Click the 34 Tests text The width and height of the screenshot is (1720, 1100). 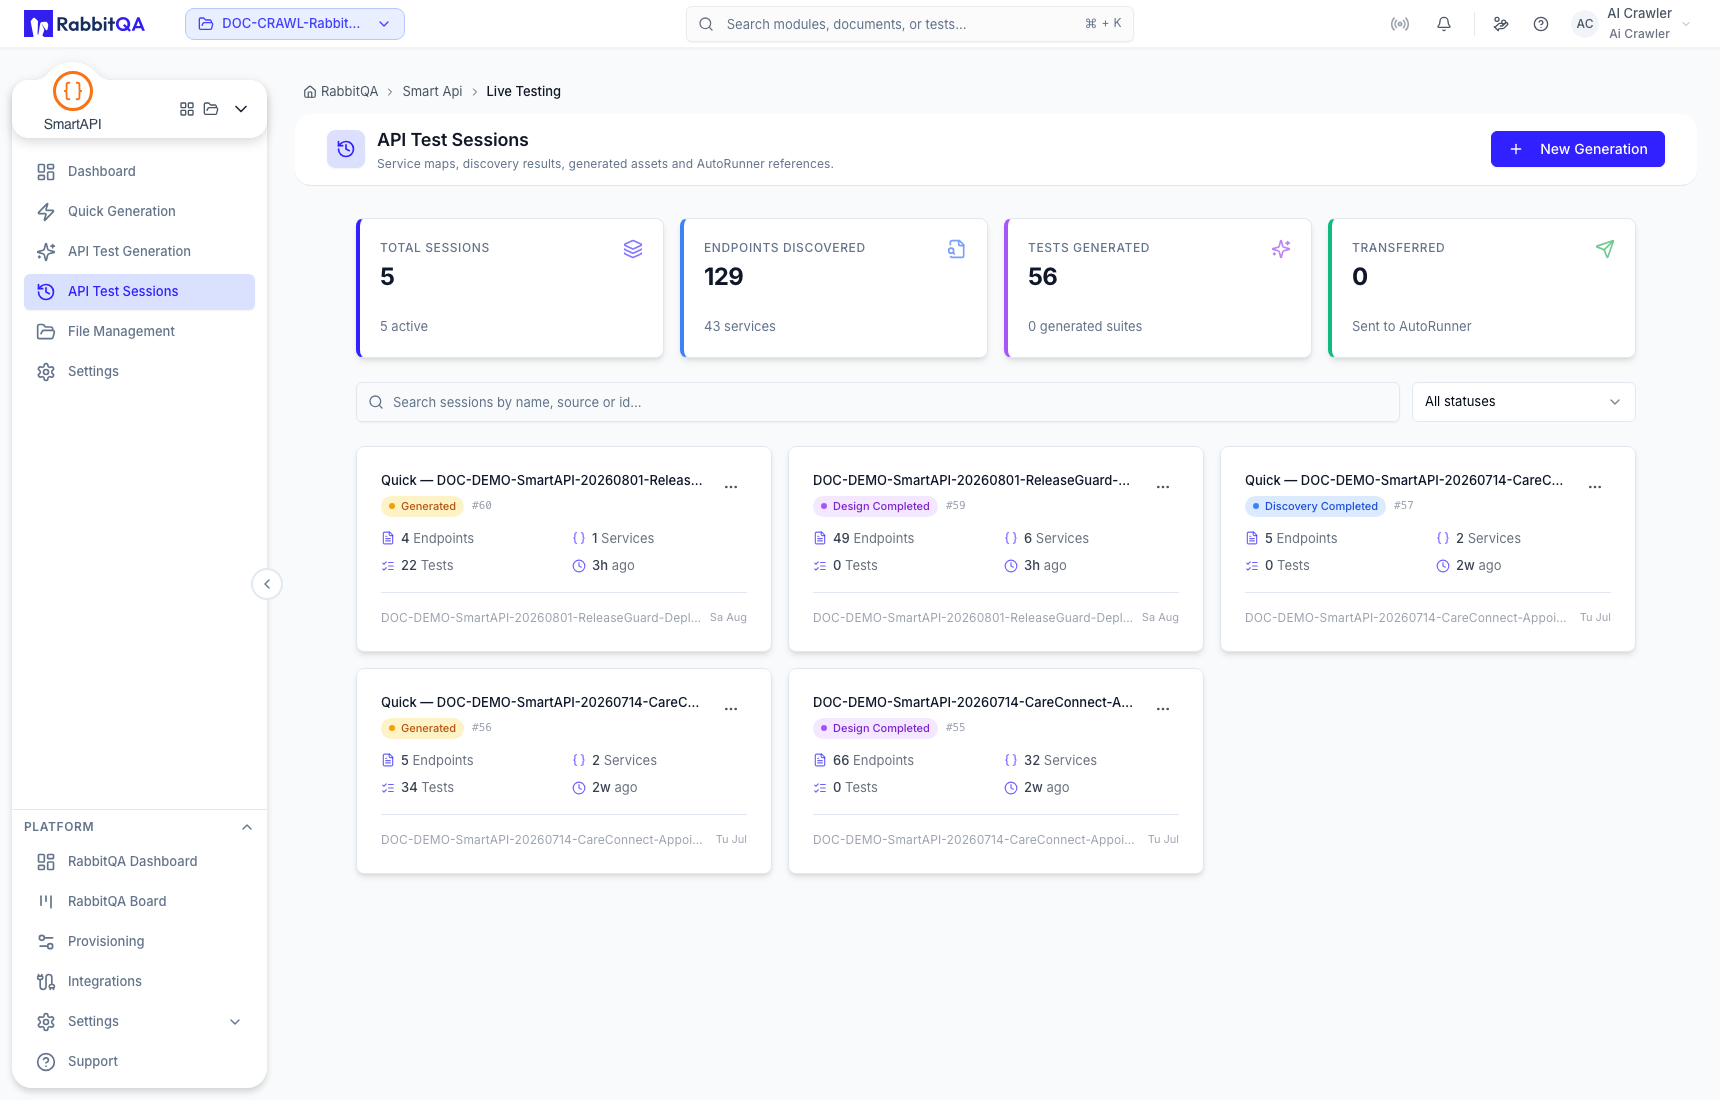(x=427, y=788)
